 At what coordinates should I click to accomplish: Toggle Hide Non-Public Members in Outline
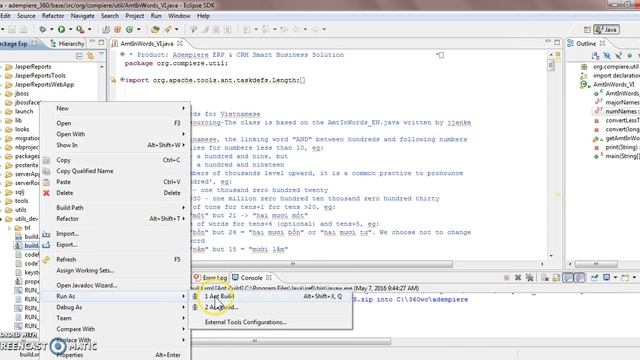(x=630, y=56)
